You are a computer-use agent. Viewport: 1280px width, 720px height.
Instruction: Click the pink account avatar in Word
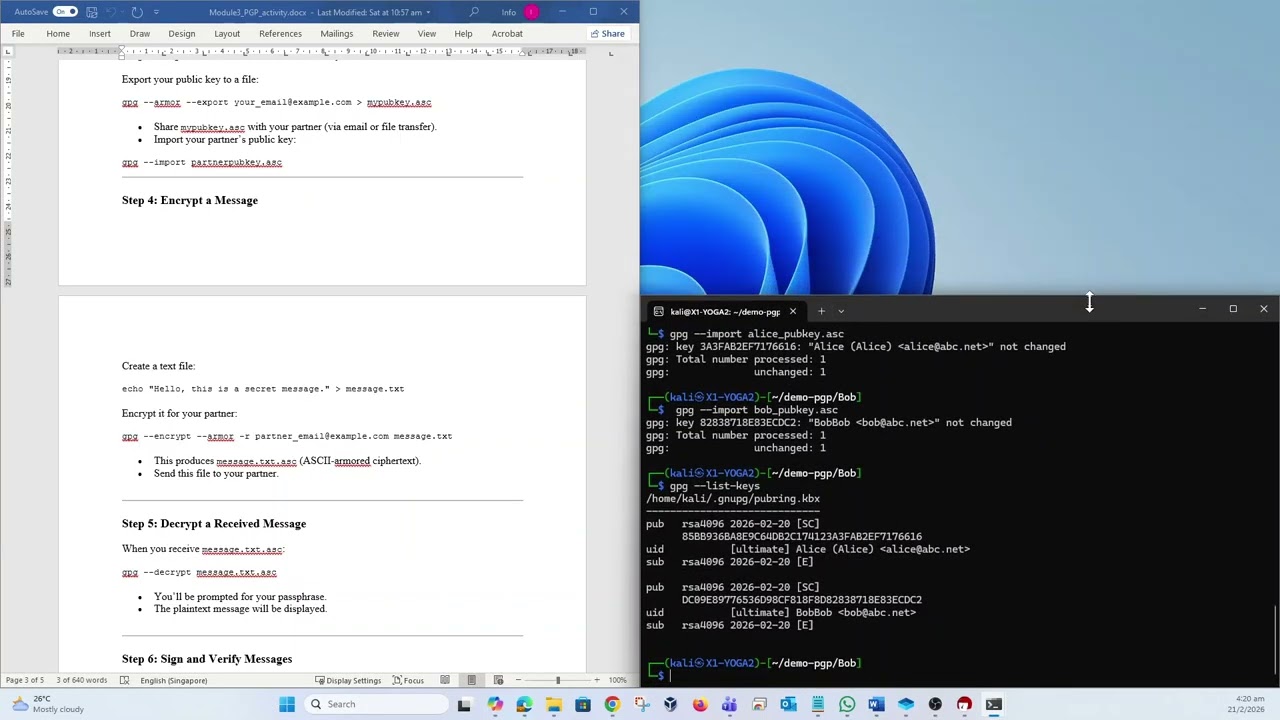click(x=531, y=12)
